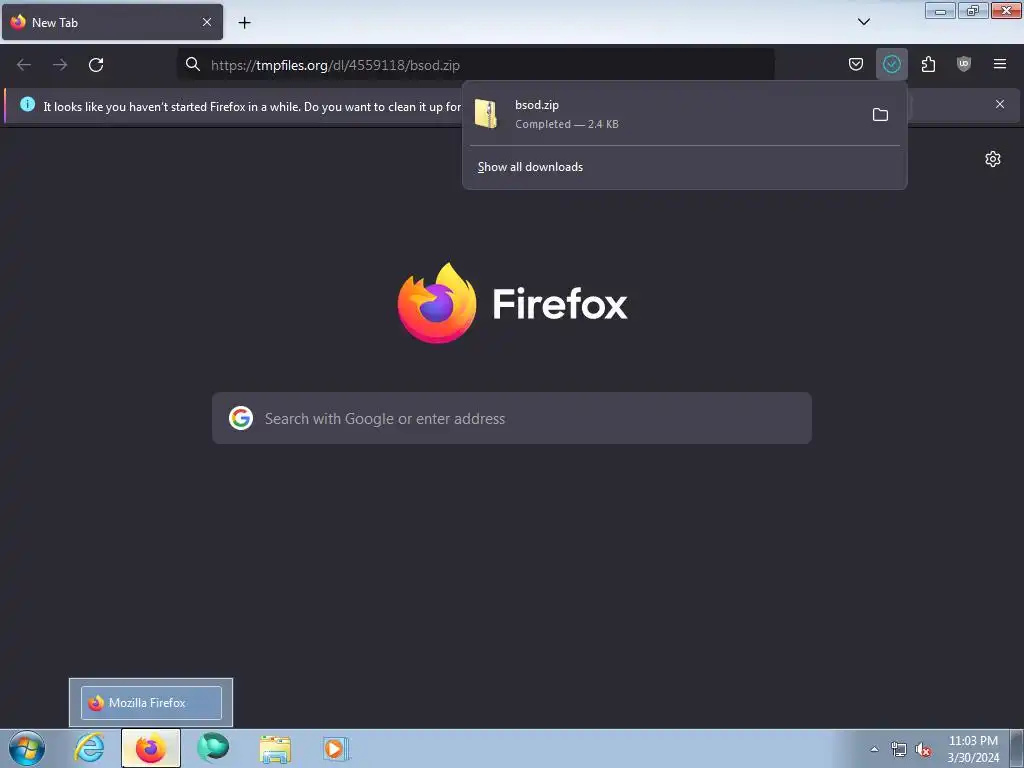The height and width of the screenshot is (768, 1024).
Task: Launch Internet Explorer from the taskbar
Action: [x=89, y=748]
